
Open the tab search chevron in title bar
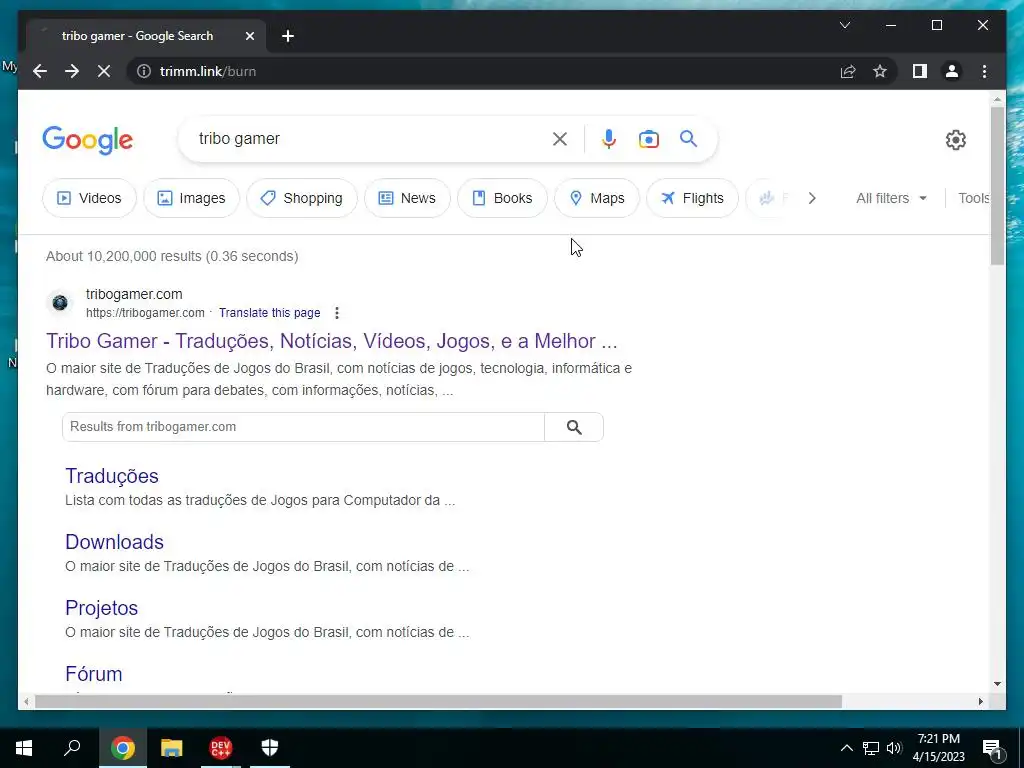coord(844,25)
